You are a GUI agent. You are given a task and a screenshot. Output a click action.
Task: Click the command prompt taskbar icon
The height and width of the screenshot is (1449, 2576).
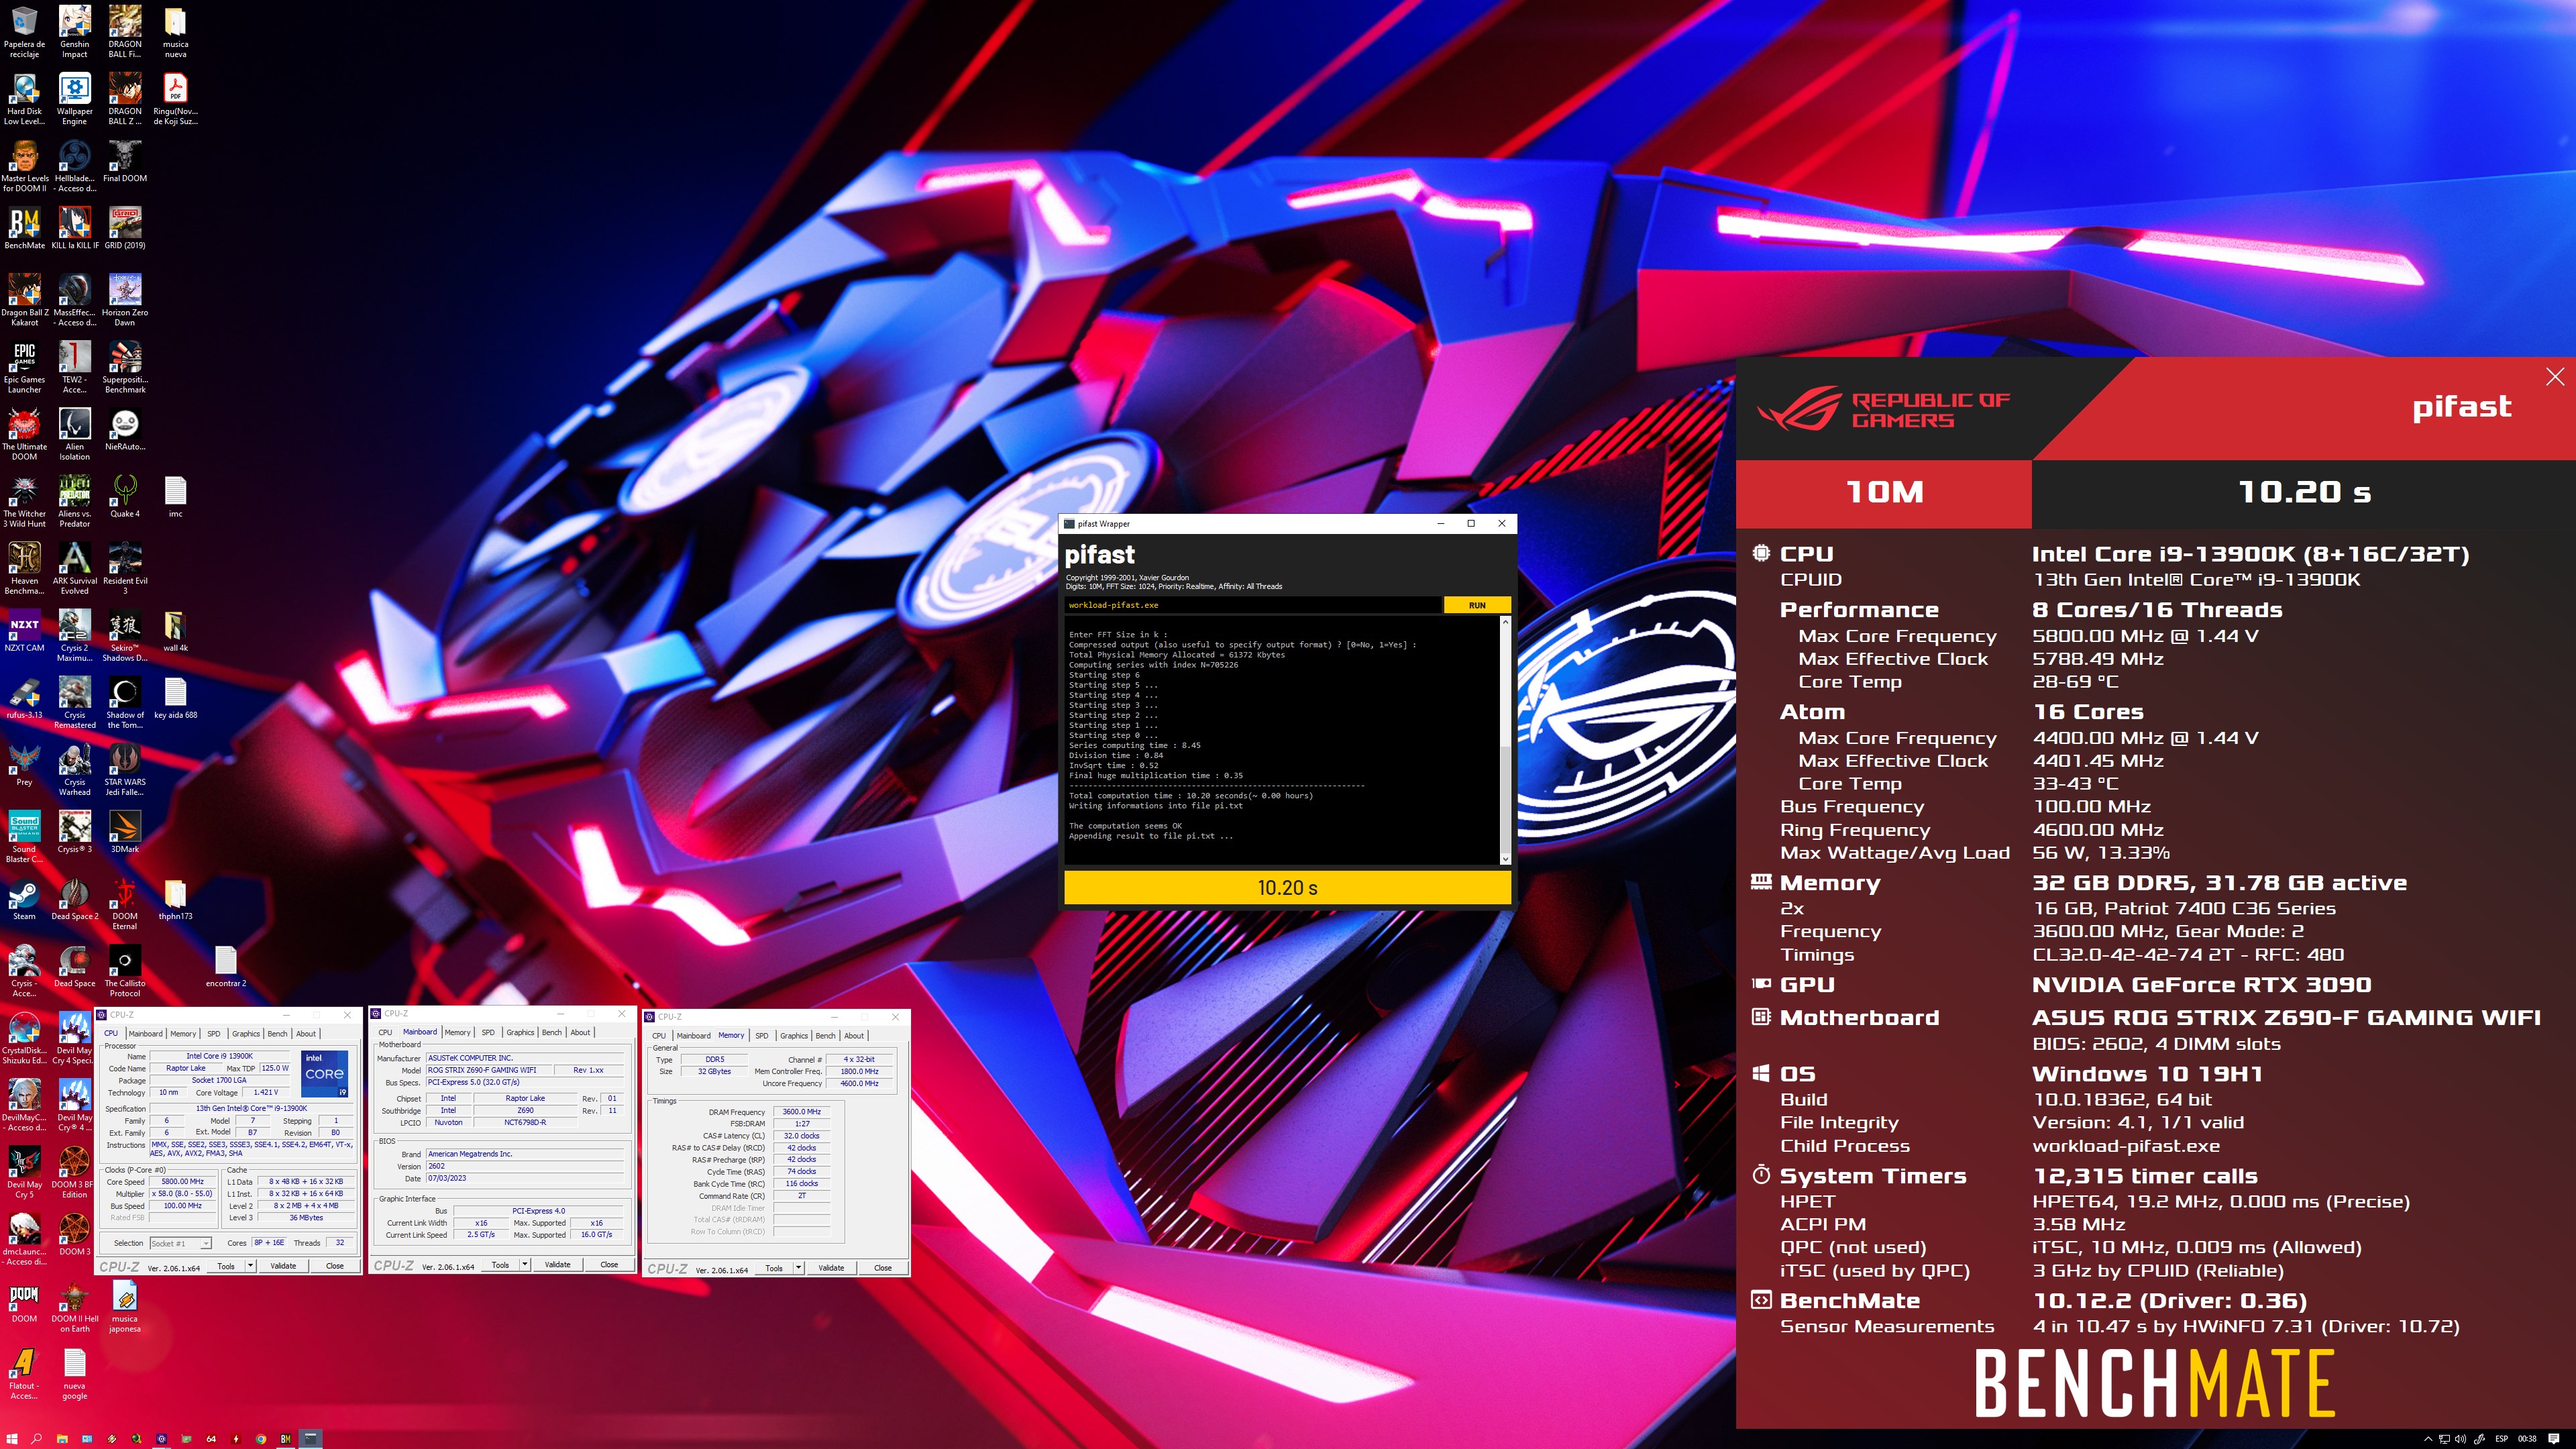click(x=311, y=1438)
